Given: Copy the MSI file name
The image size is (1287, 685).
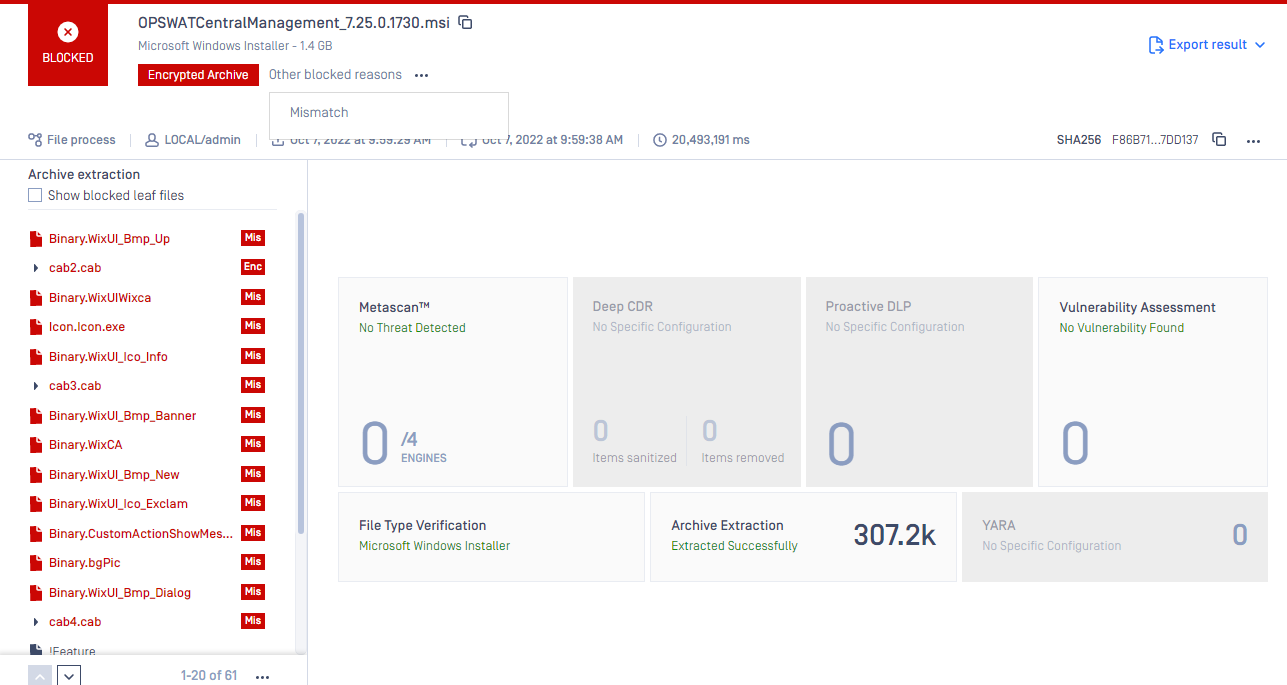Looking at the screenshot, I should point(465,23).
